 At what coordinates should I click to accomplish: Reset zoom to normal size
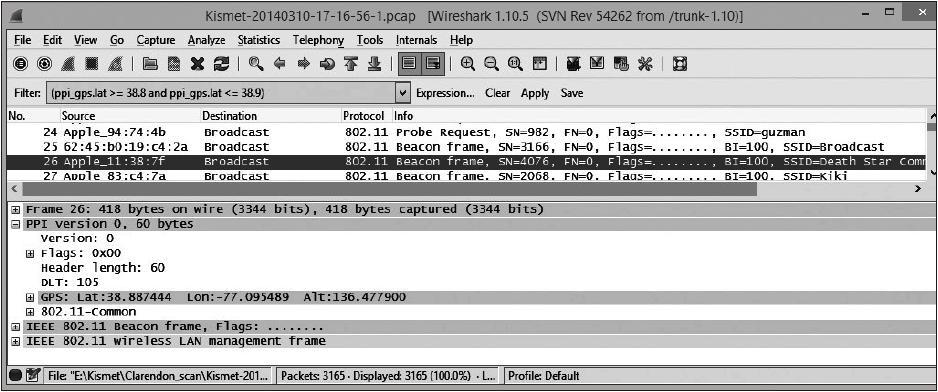point(515,64)
